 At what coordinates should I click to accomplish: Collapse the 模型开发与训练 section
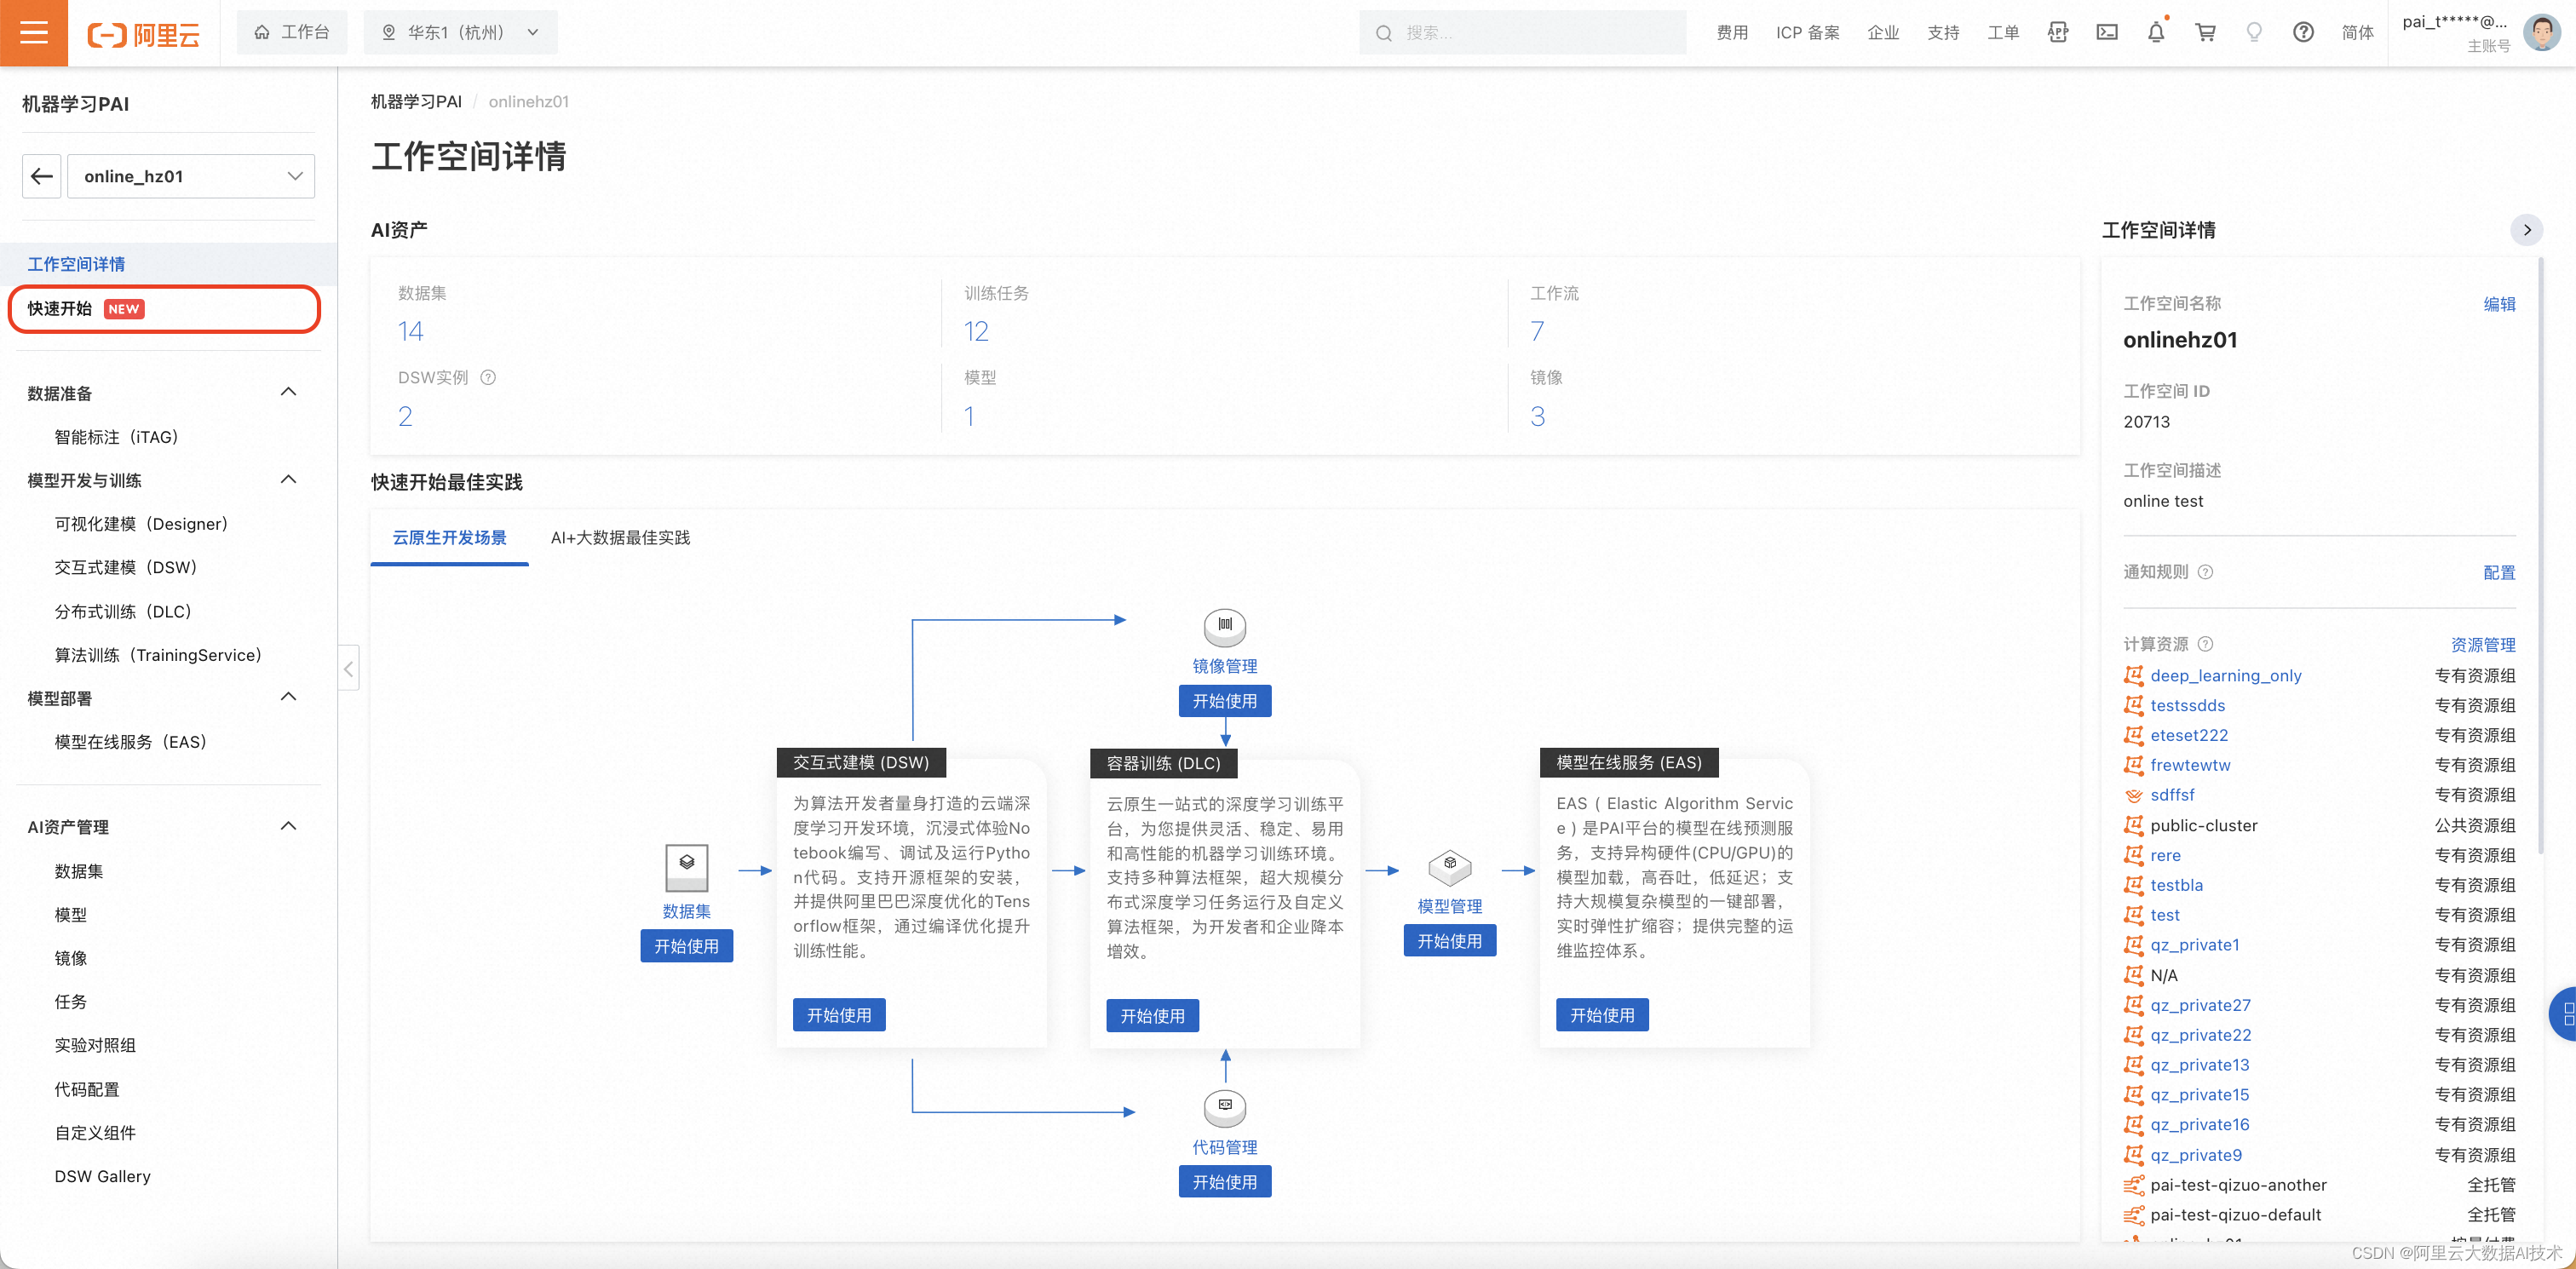coord(290,479)
